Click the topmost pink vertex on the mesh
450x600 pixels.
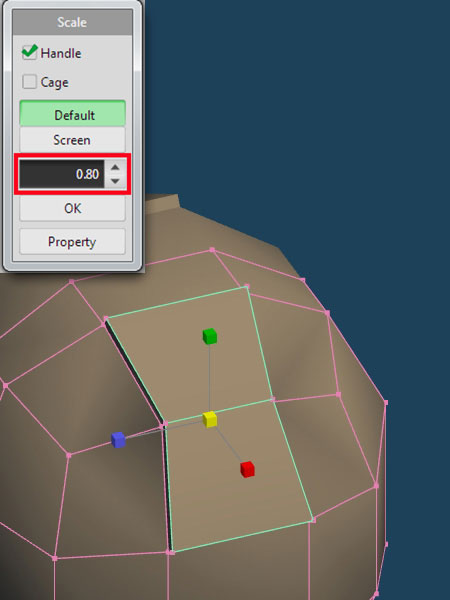click(x=212, y=250)
